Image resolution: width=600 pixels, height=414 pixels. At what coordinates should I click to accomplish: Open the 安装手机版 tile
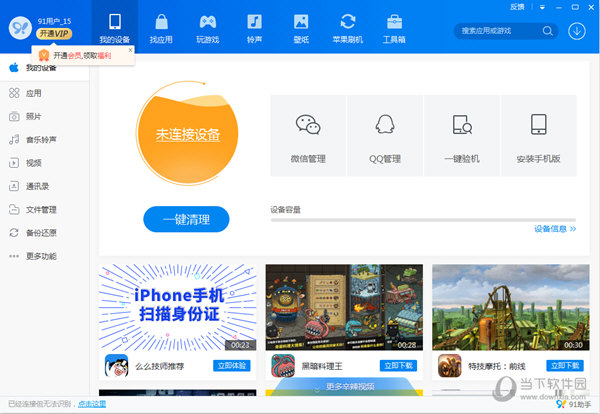(539, 136)
